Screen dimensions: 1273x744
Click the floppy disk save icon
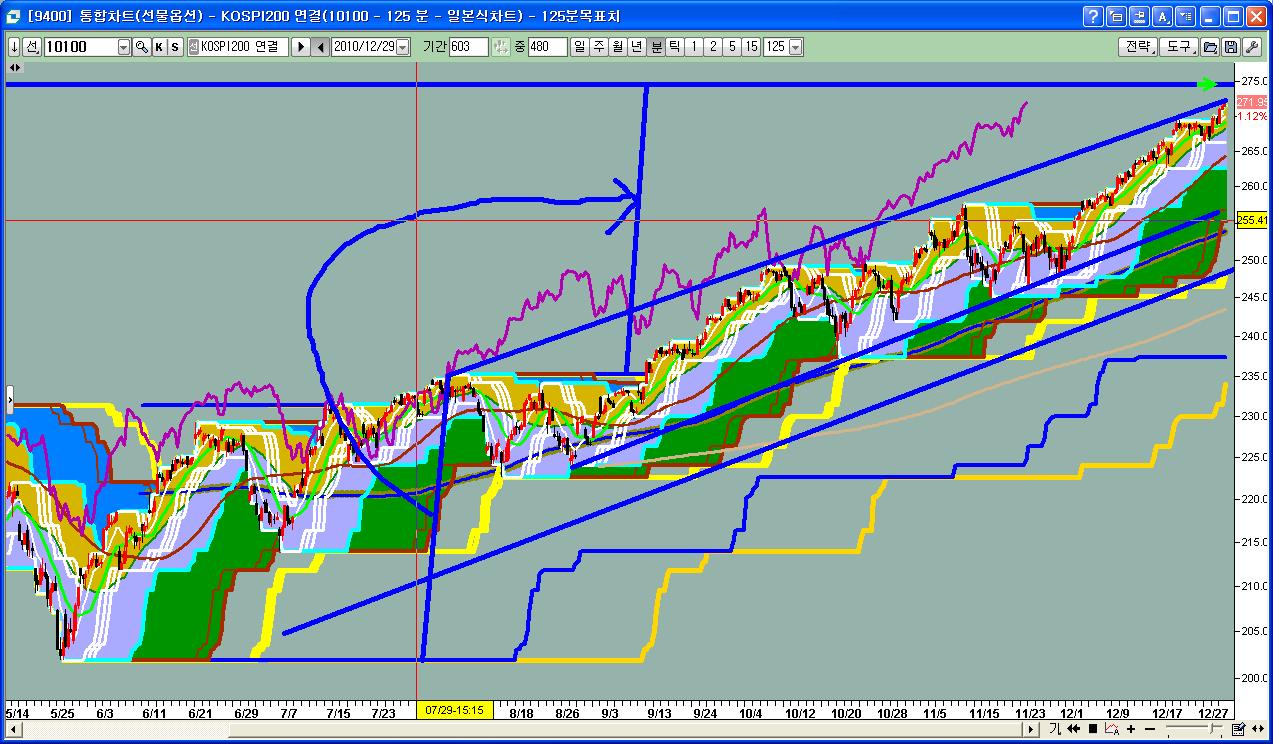1231,47
